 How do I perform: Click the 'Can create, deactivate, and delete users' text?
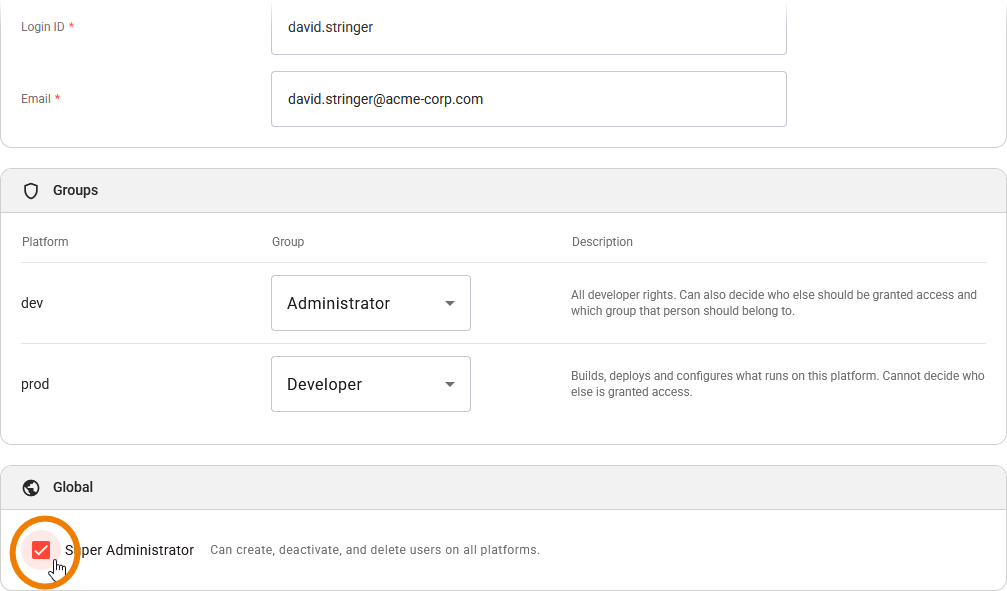point(375,550)
